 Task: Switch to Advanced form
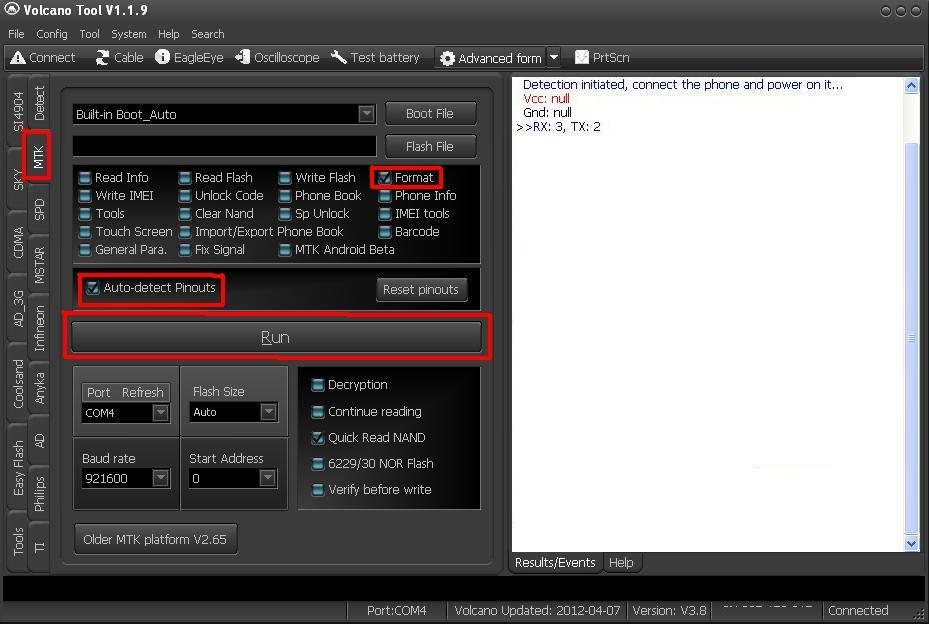coord(491,58)
